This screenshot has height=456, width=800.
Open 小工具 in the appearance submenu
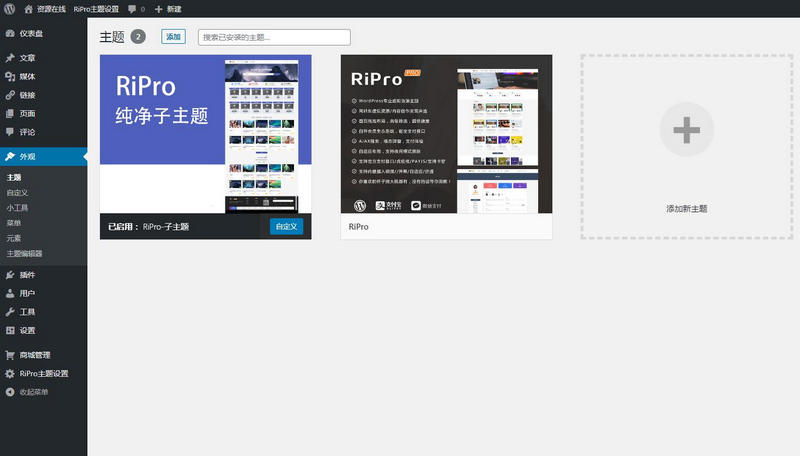(17, 208)
